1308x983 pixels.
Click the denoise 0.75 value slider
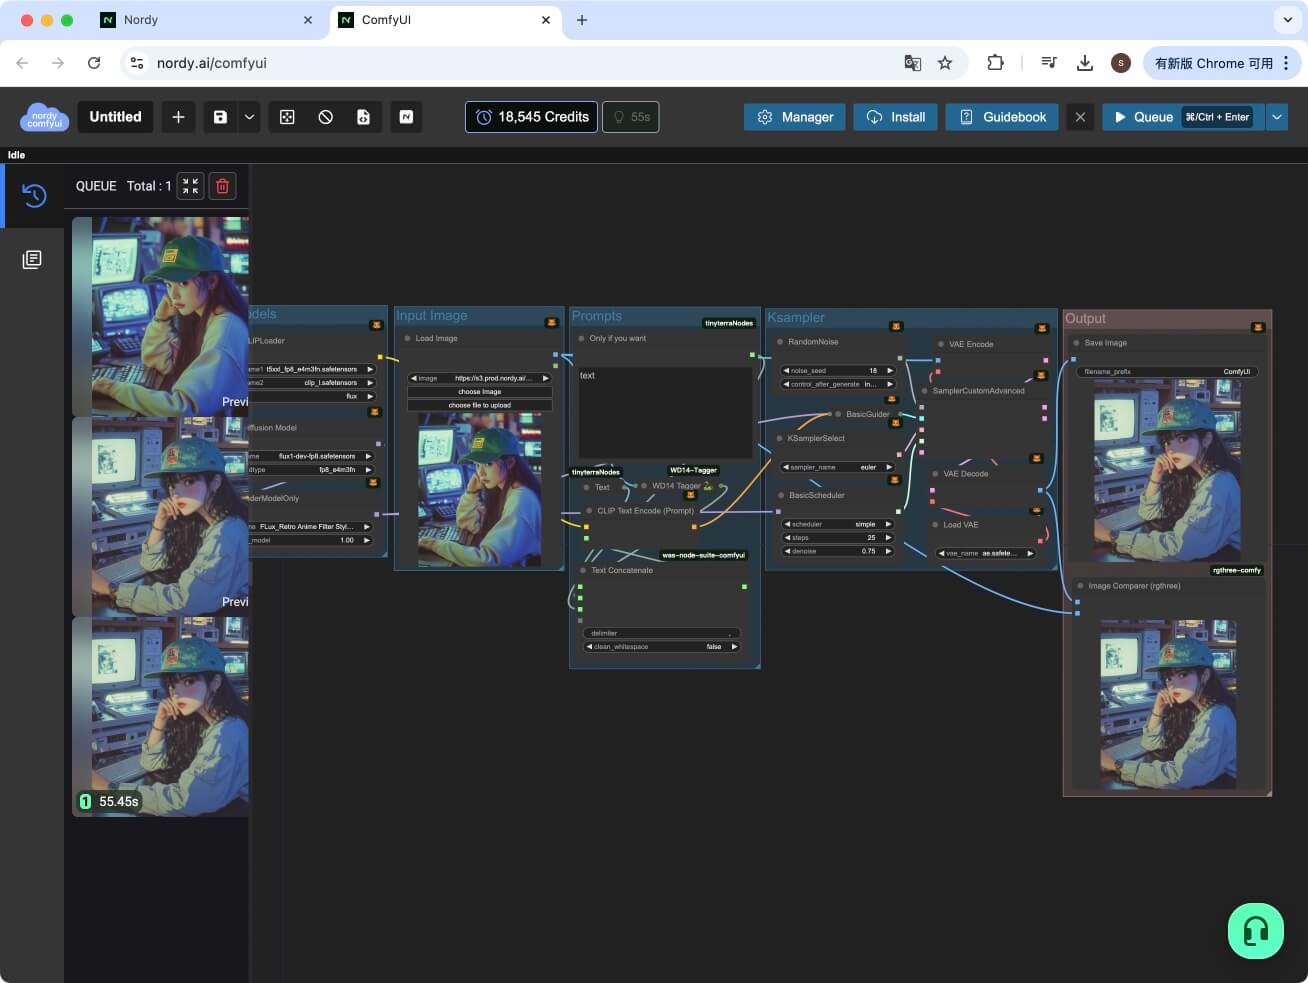pyautogui.click(x=838, y=551)
